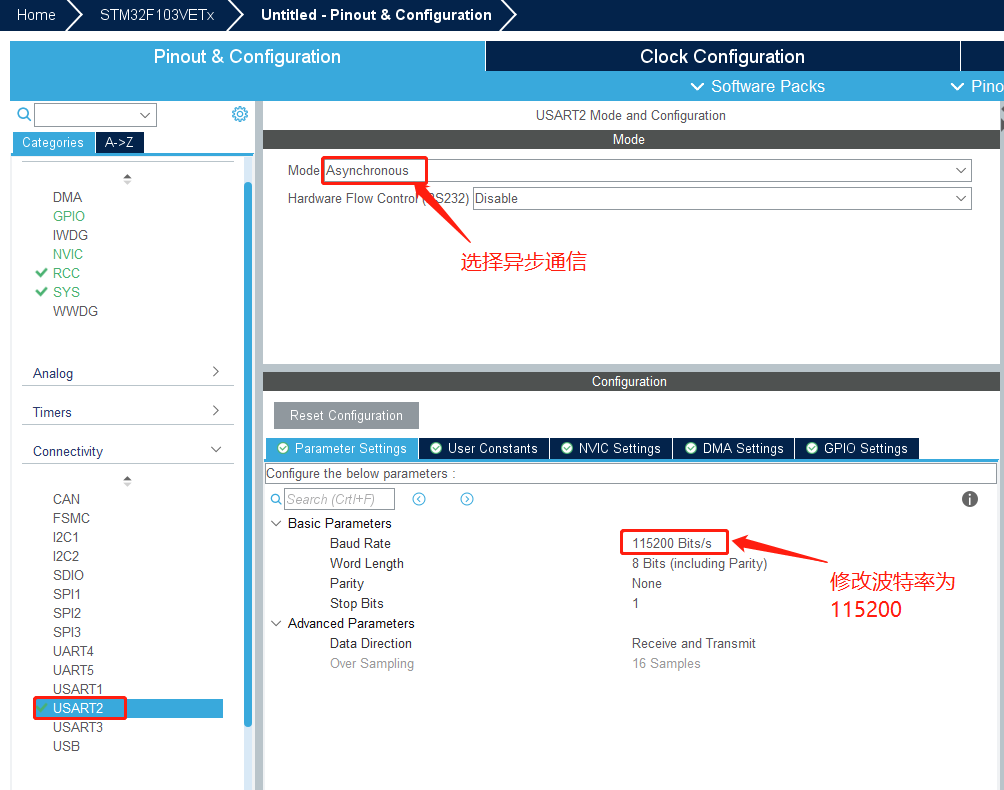Open the categories settings gear icon
This screenshot has width=1004, height=790.
click(239, 114)
